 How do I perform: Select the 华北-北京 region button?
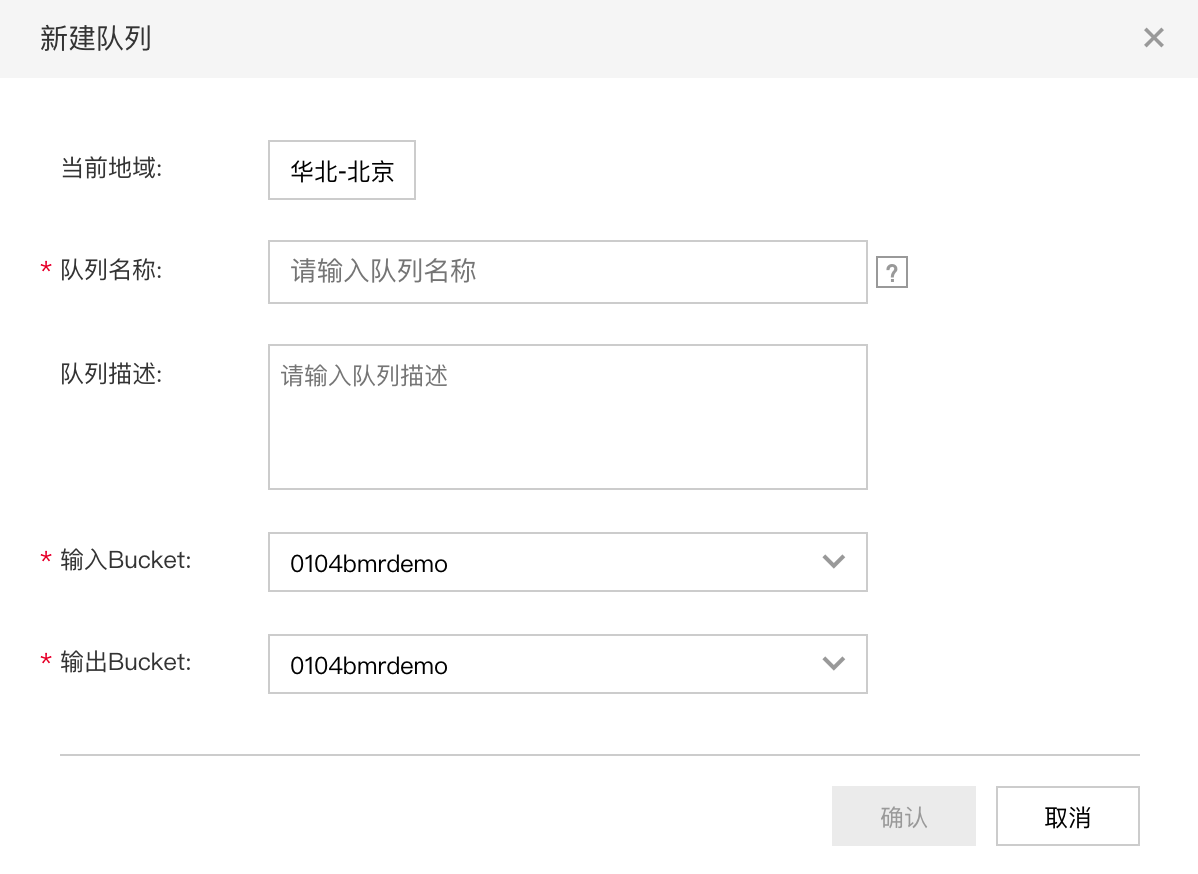tap(342, 171)
